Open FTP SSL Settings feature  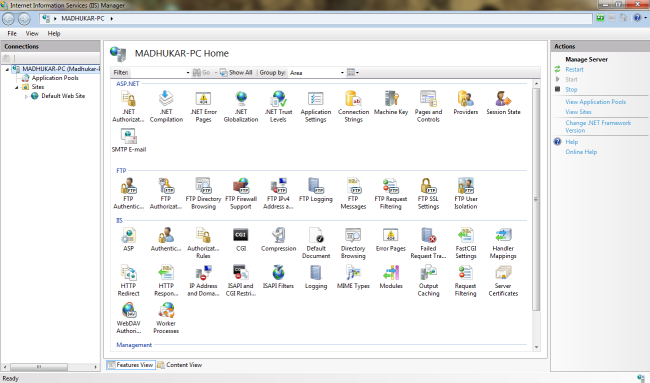[x=428, y=194]
